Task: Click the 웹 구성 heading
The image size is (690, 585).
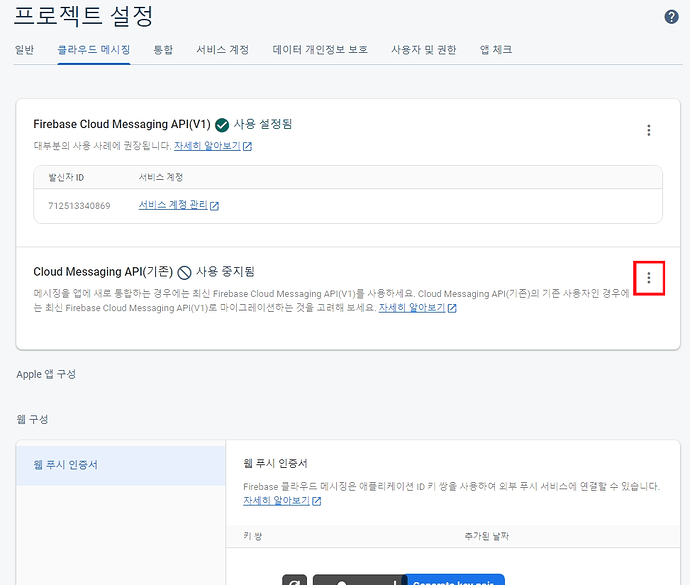Action: [32, 419]
